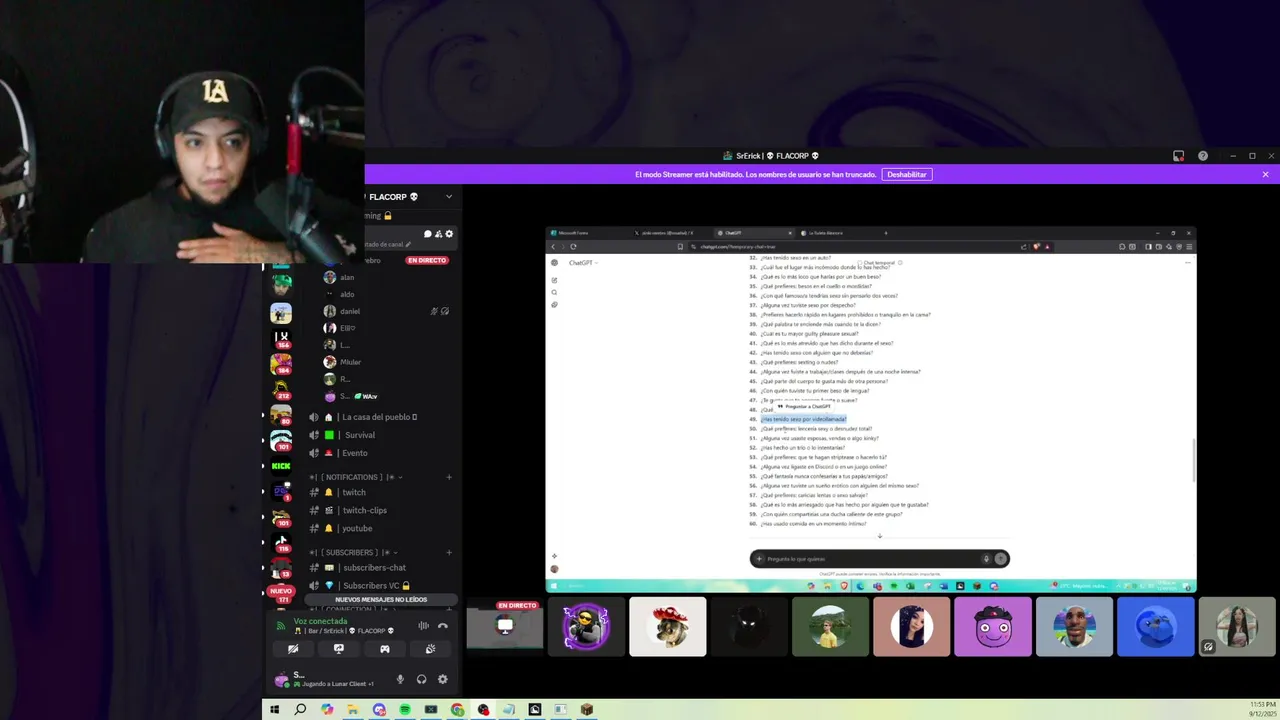Open ChatGPT model selector dropdown
This screenshot has width=1280, height=720.
(583, 263)
